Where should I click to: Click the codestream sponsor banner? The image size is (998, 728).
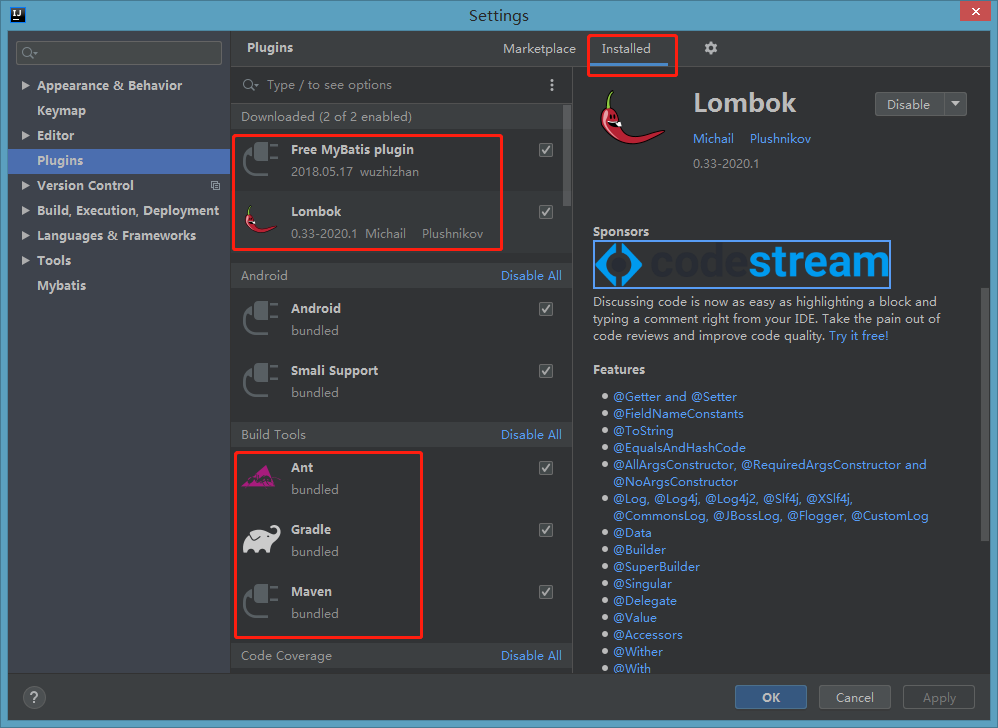(741, 264)
